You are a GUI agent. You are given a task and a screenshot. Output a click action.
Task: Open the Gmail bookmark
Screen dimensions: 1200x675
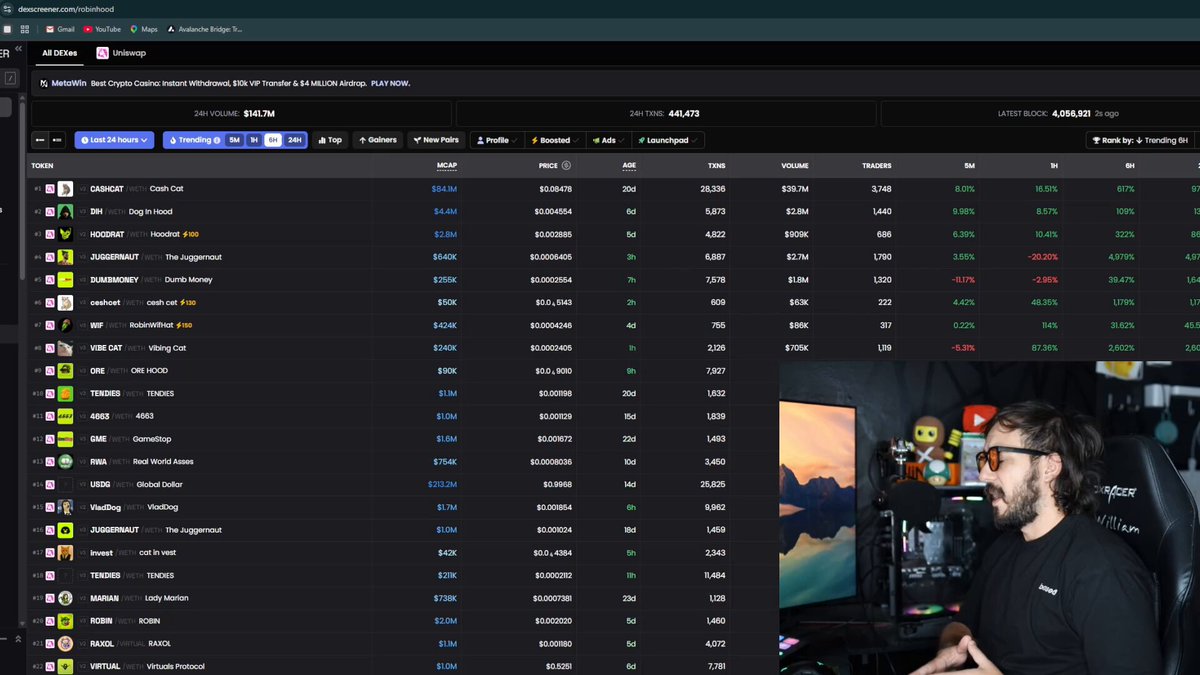point(60,29)
